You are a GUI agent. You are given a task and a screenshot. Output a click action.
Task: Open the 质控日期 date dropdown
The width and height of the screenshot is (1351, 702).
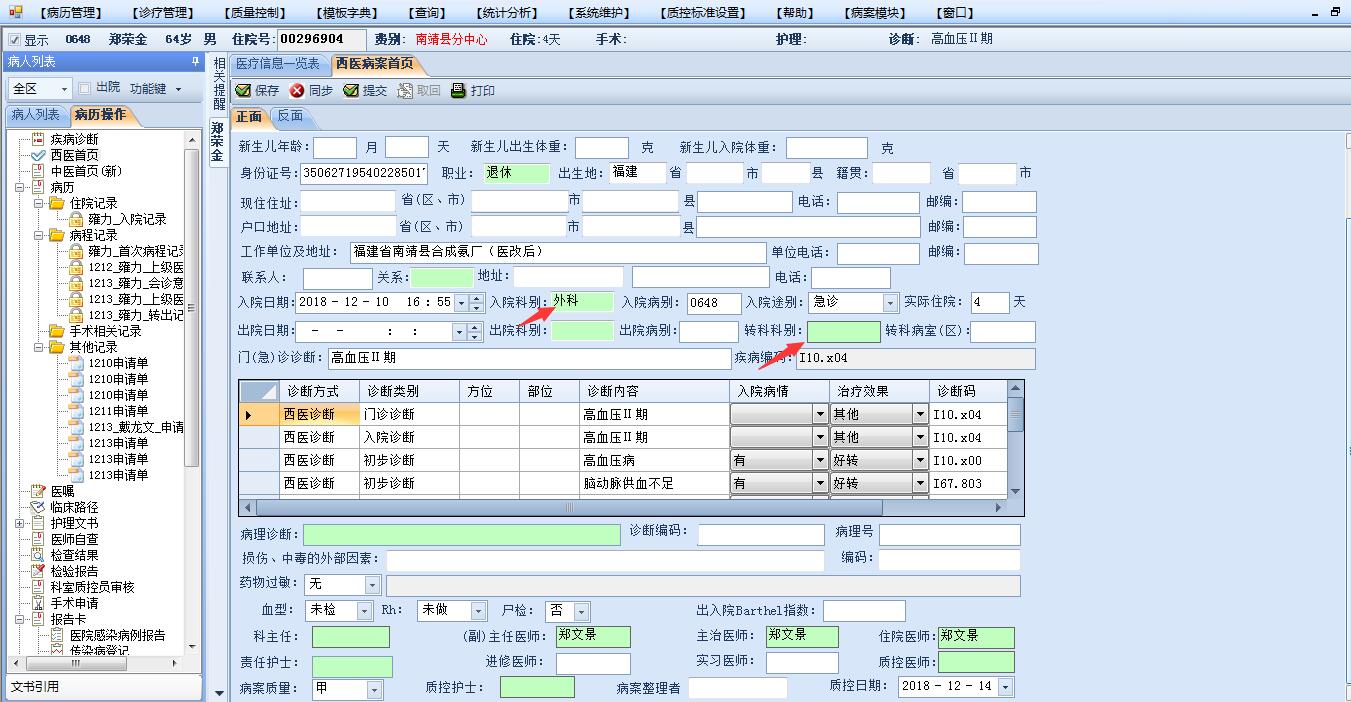1005,687
